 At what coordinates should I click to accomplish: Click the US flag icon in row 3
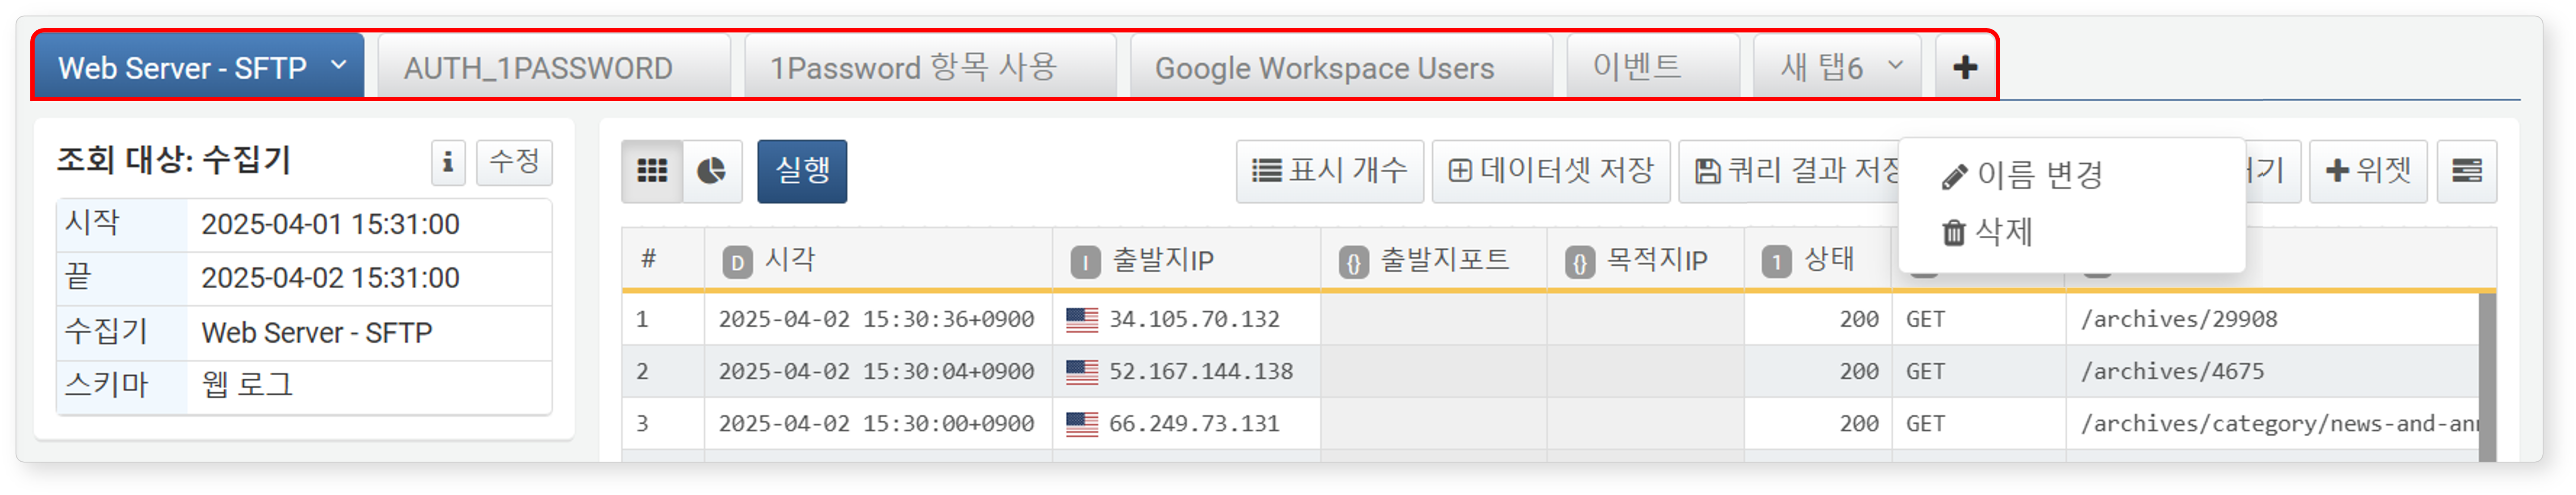(1081, 423)
